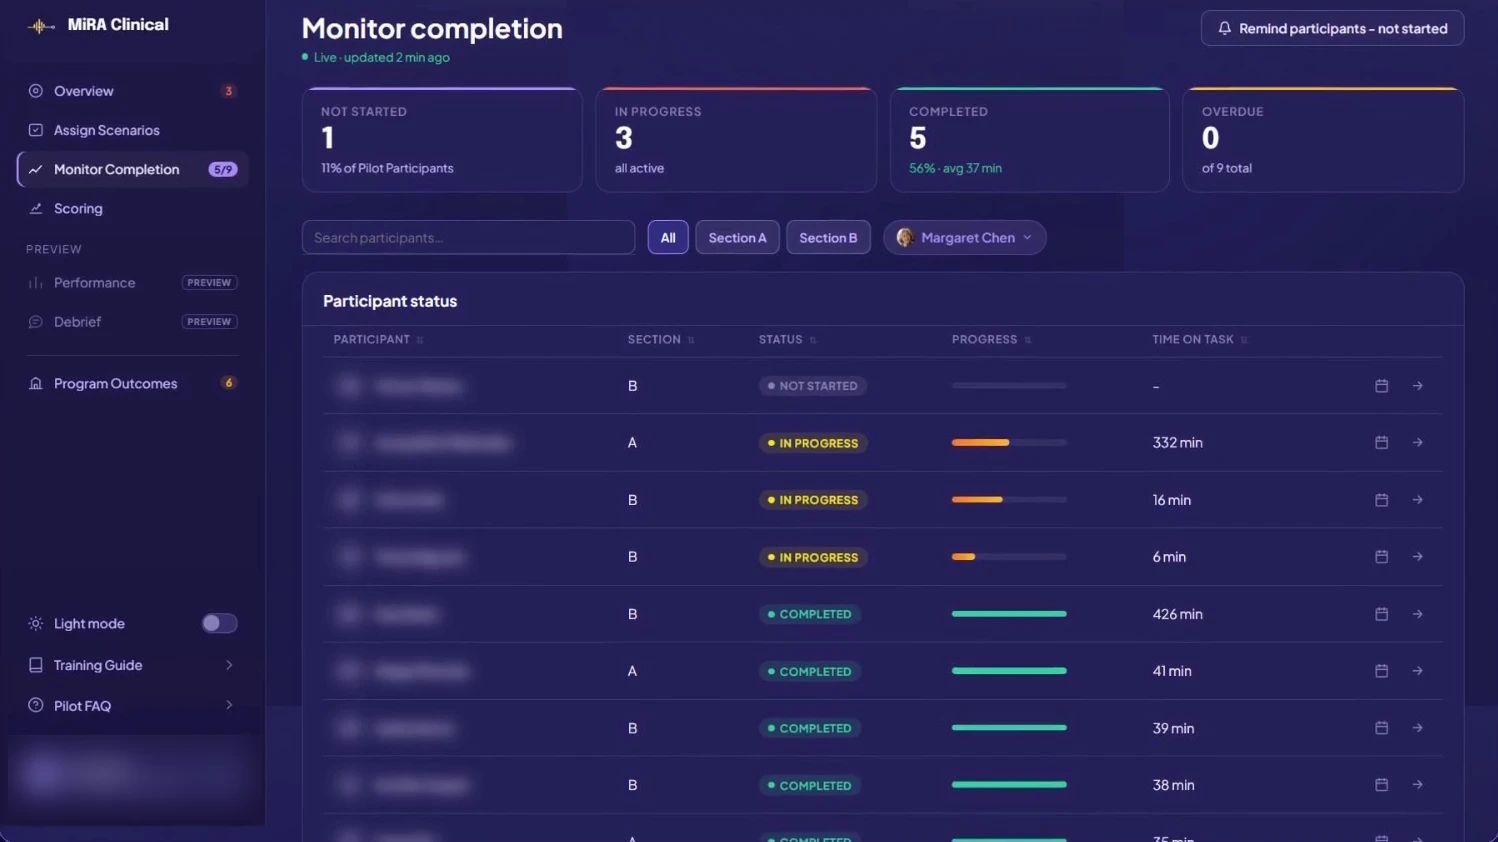Open the Performance preview page
1498x842 pixels.
tap(132, 282)
